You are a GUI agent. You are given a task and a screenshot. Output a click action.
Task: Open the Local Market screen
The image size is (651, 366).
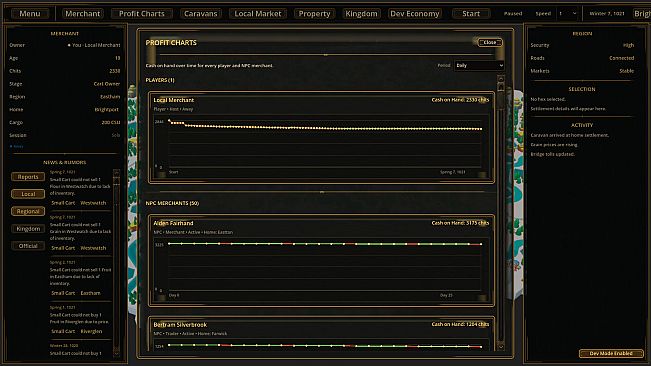tap(257, 14)
